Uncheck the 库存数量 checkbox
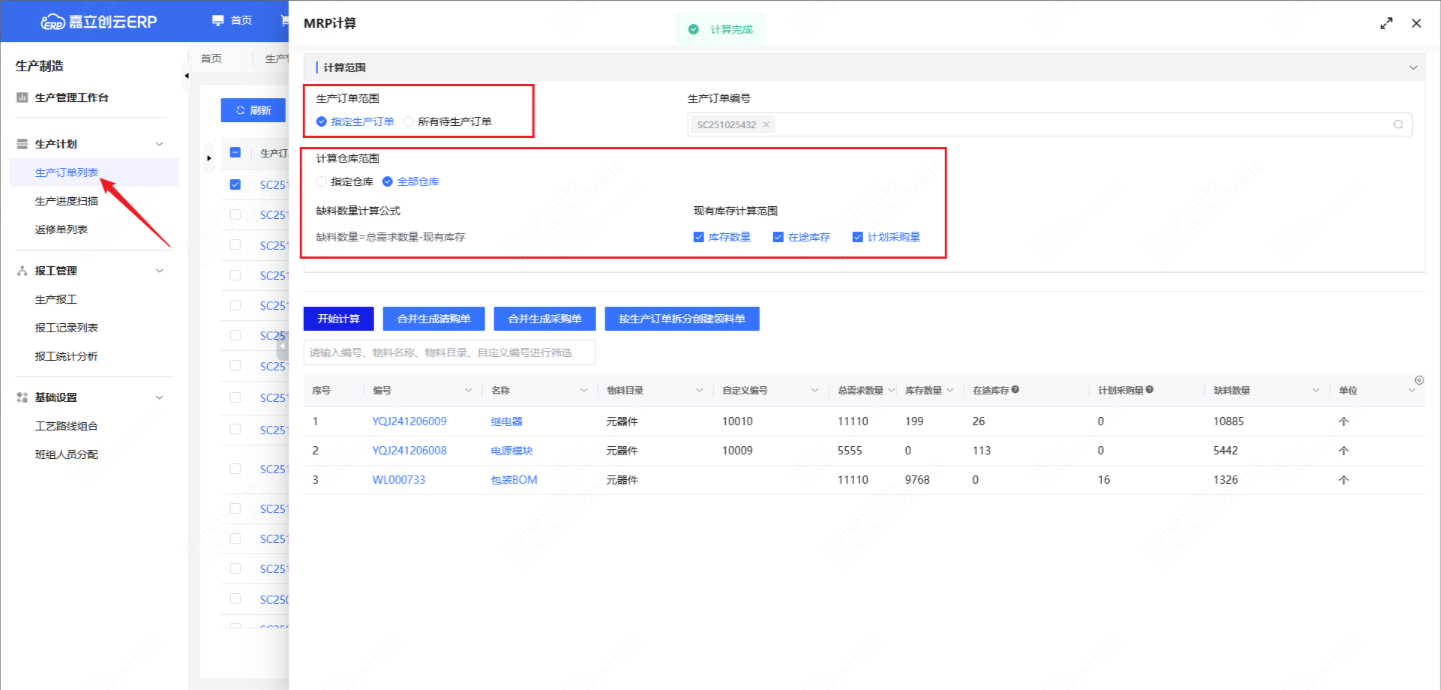Screen dimensions: 1441x690 pos(699,237)
